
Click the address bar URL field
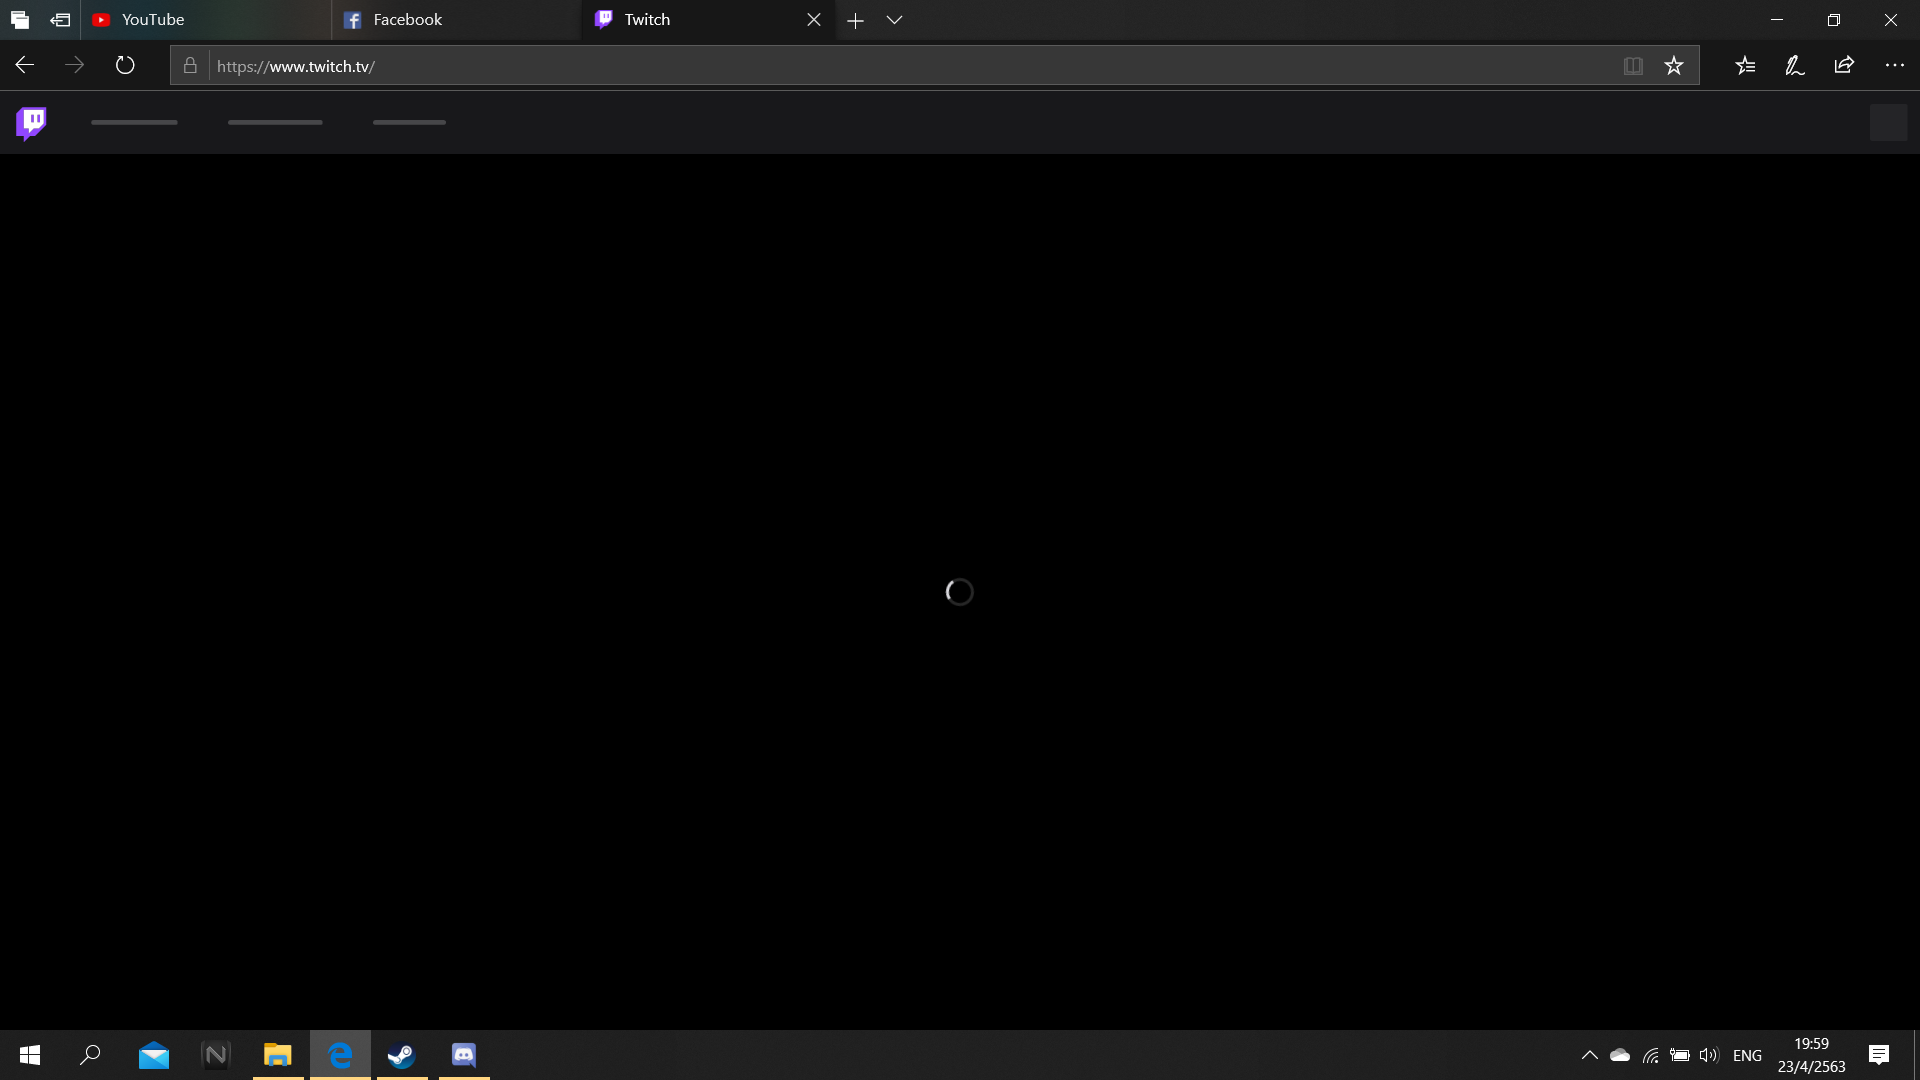900,66
